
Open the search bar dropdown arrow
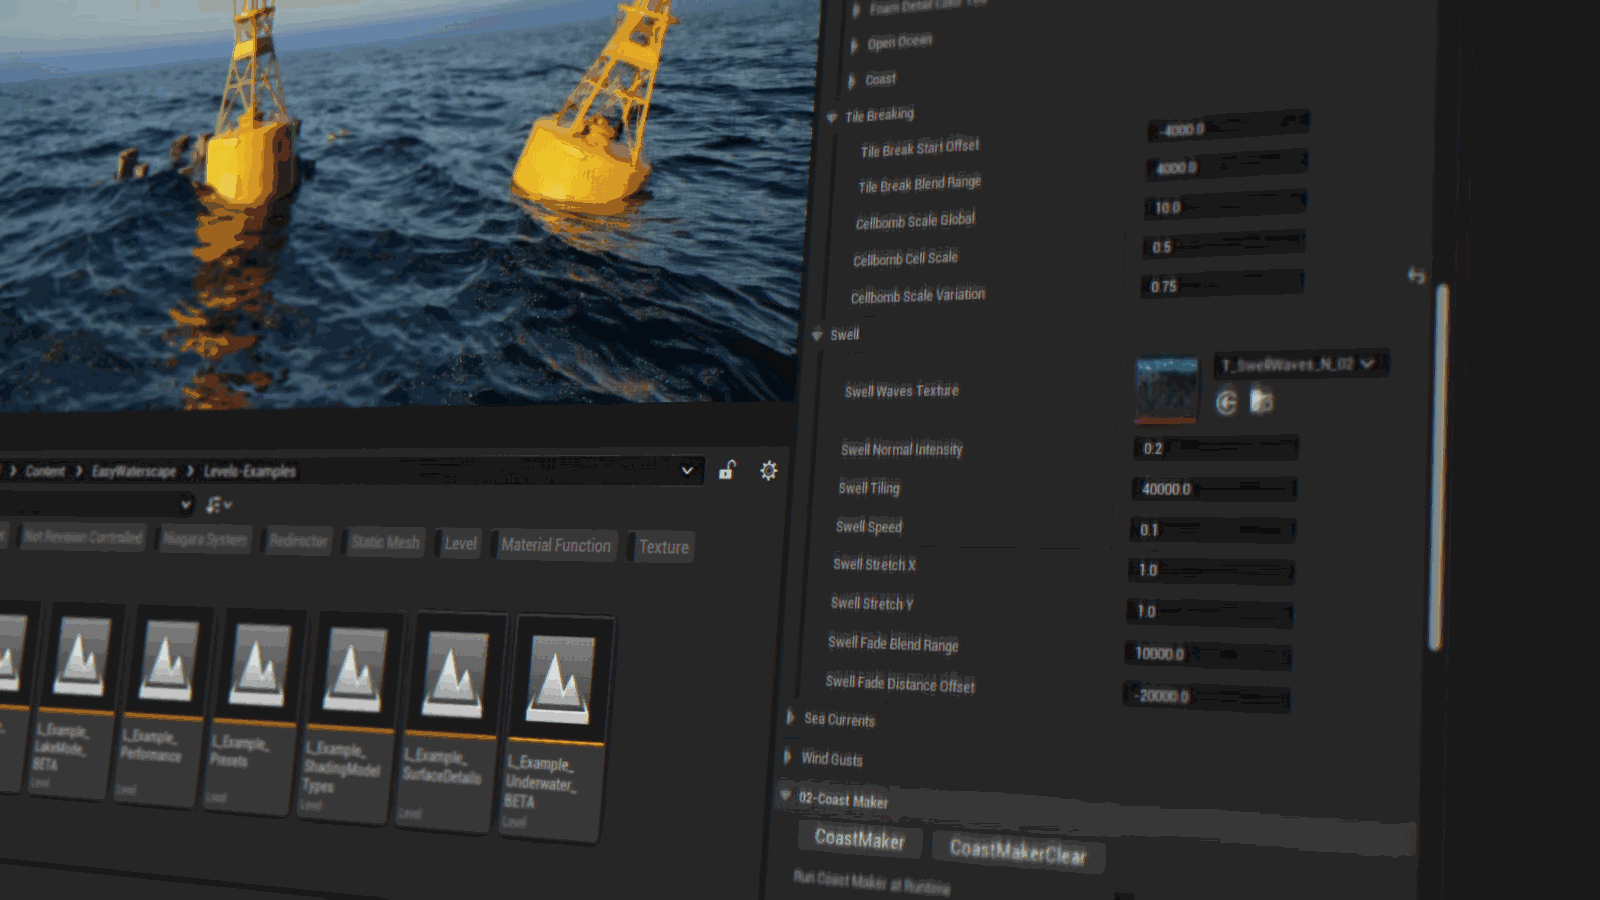point(185,505)
